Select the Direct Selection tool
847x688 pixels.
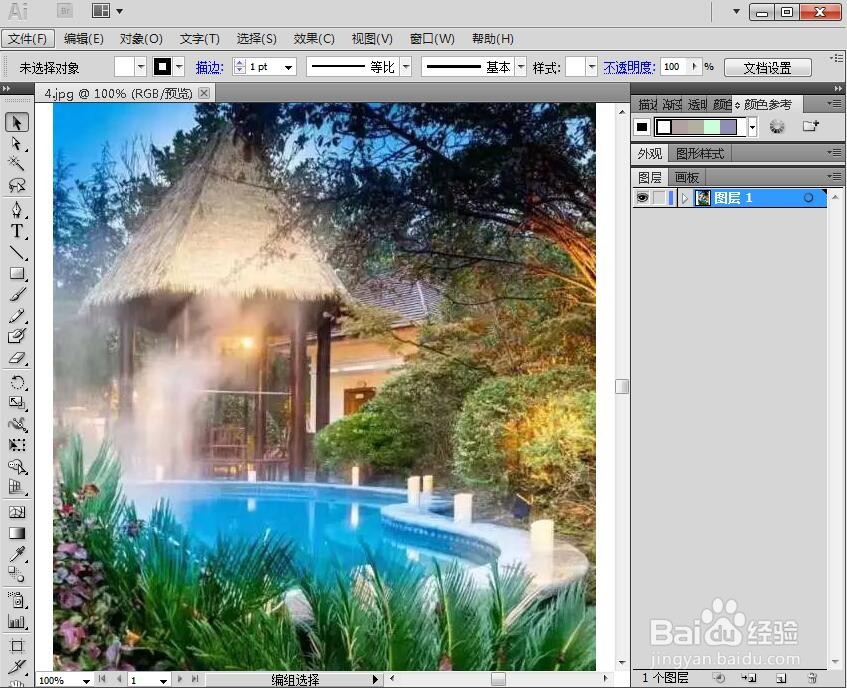tap(17, 144)
